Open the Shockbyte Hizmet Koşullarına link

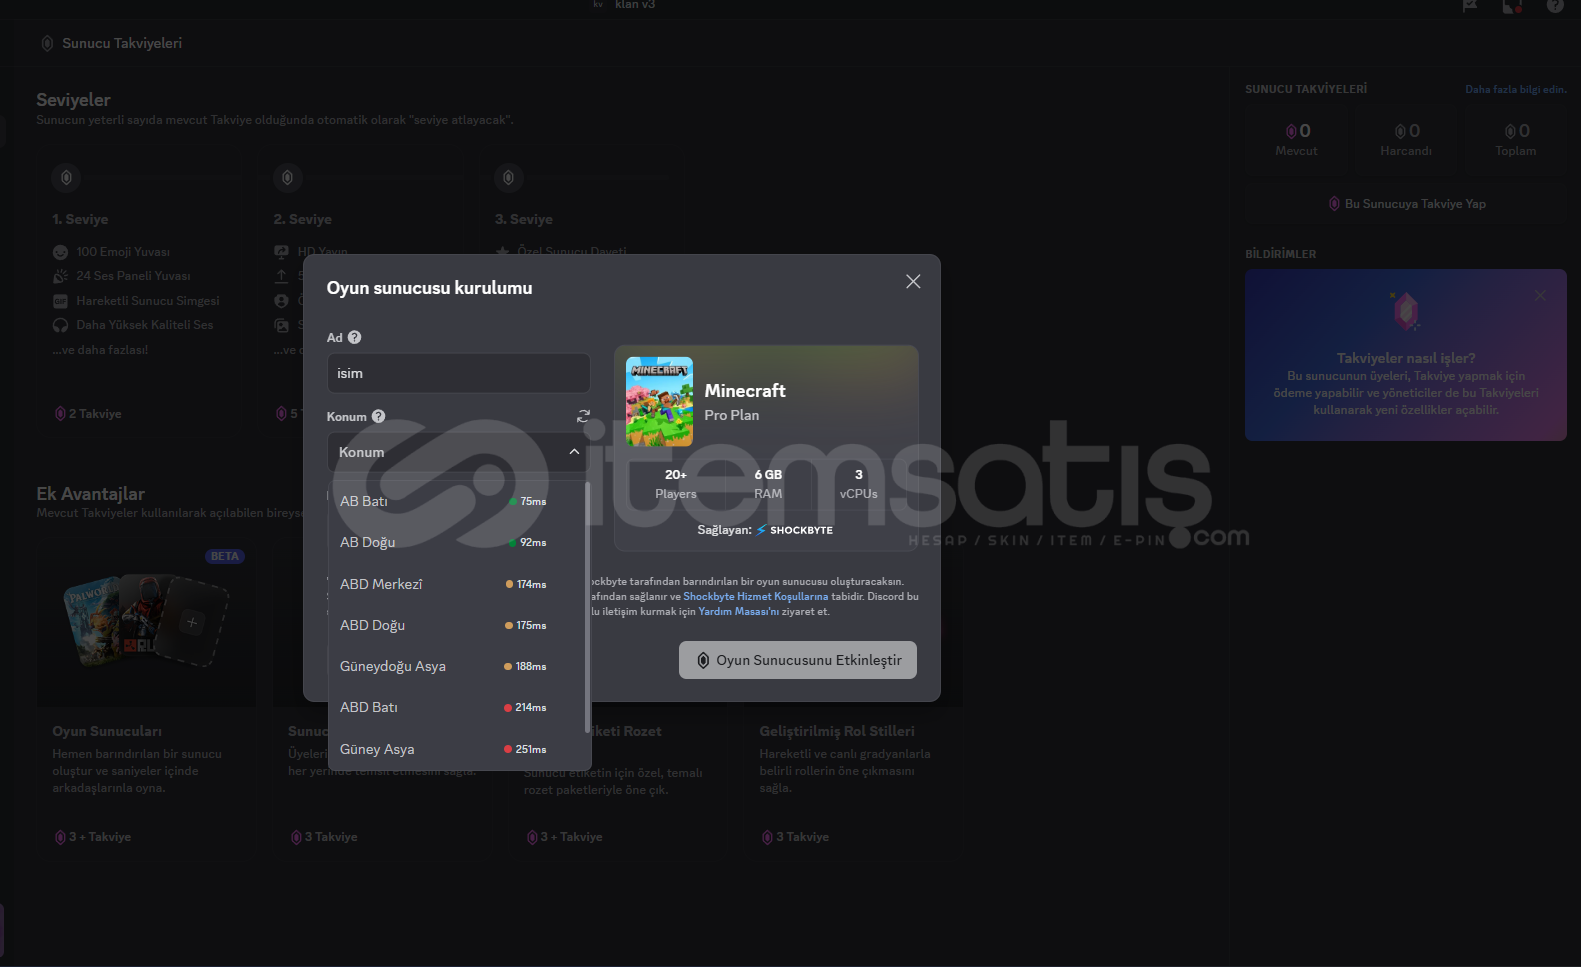[x=756, y=597]
